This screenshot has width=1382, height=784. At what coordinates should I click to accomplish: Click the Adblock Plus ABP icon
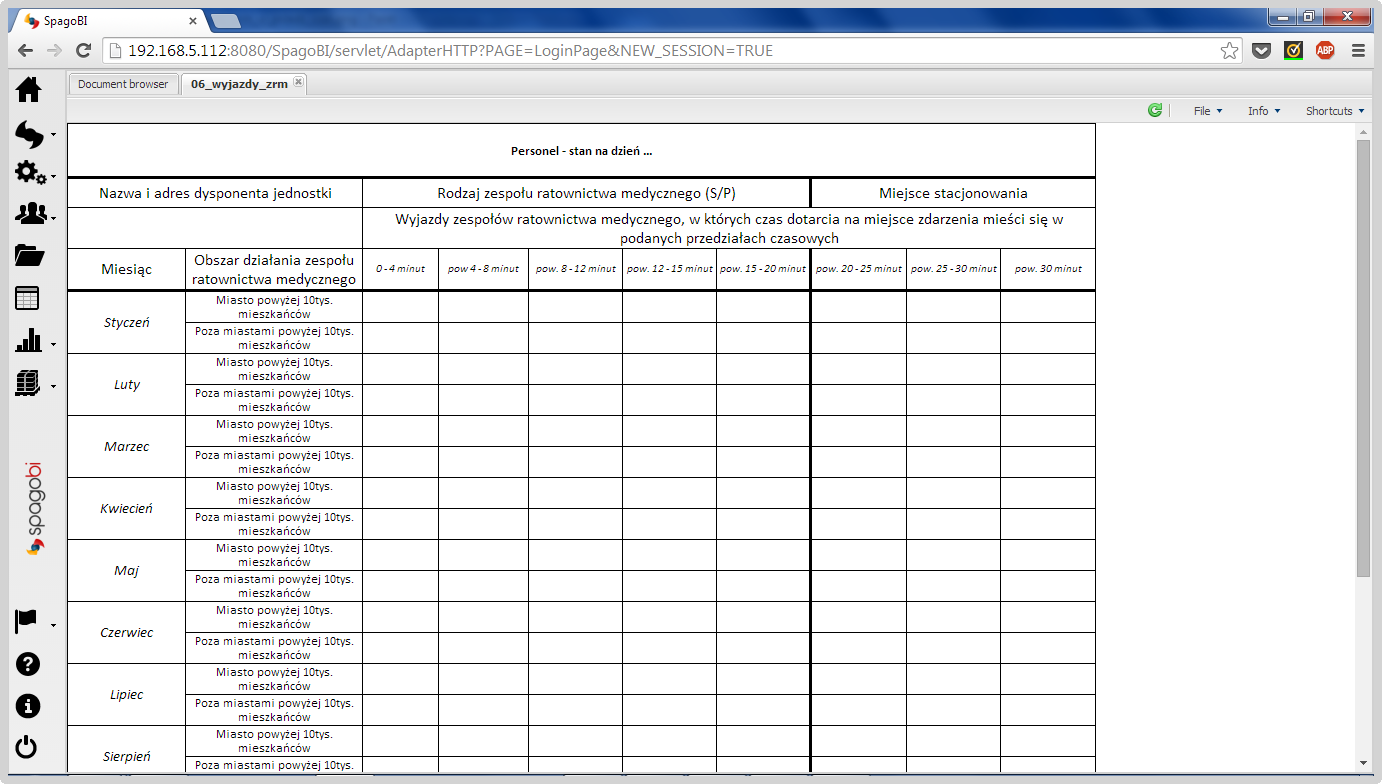[1325, 50]
